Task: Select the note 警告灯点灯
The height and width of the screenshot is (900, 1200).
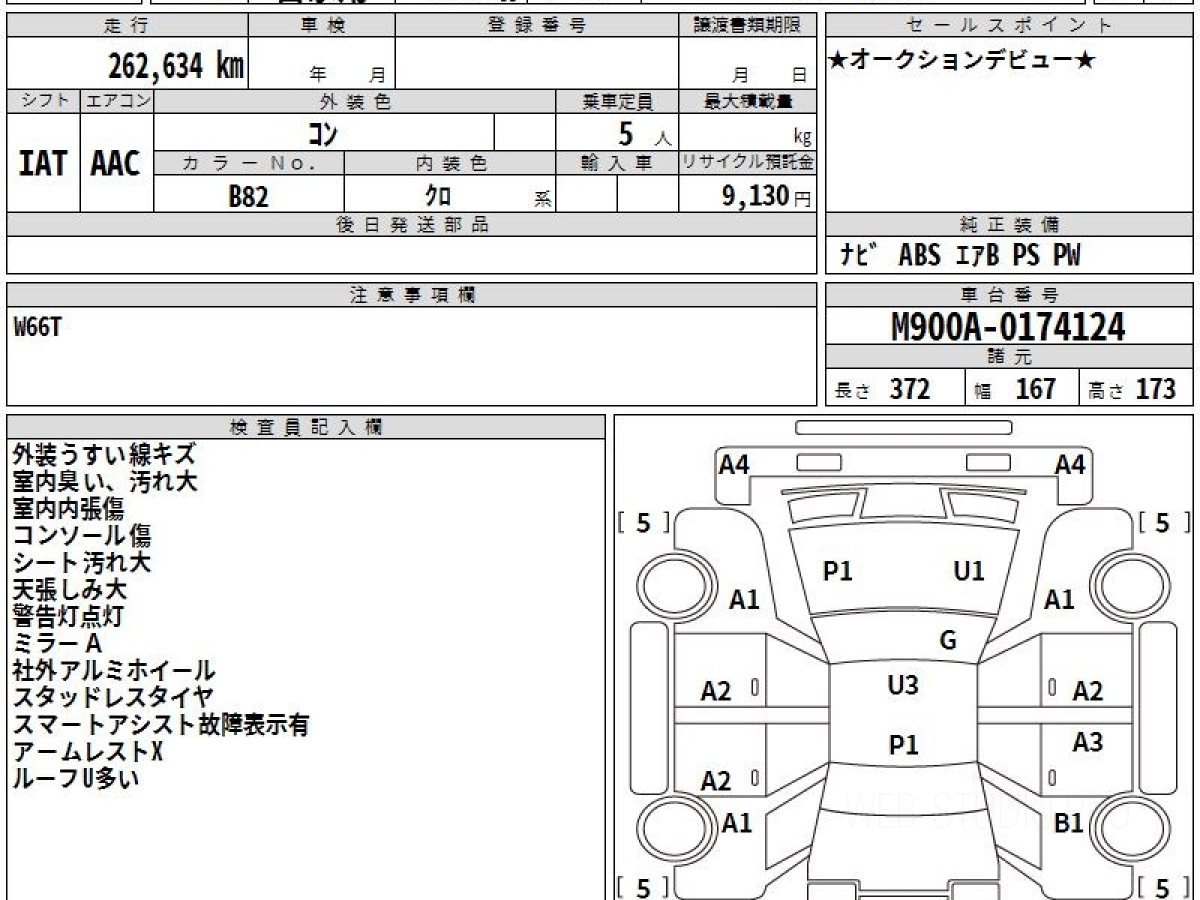Action: pos(68,617)
